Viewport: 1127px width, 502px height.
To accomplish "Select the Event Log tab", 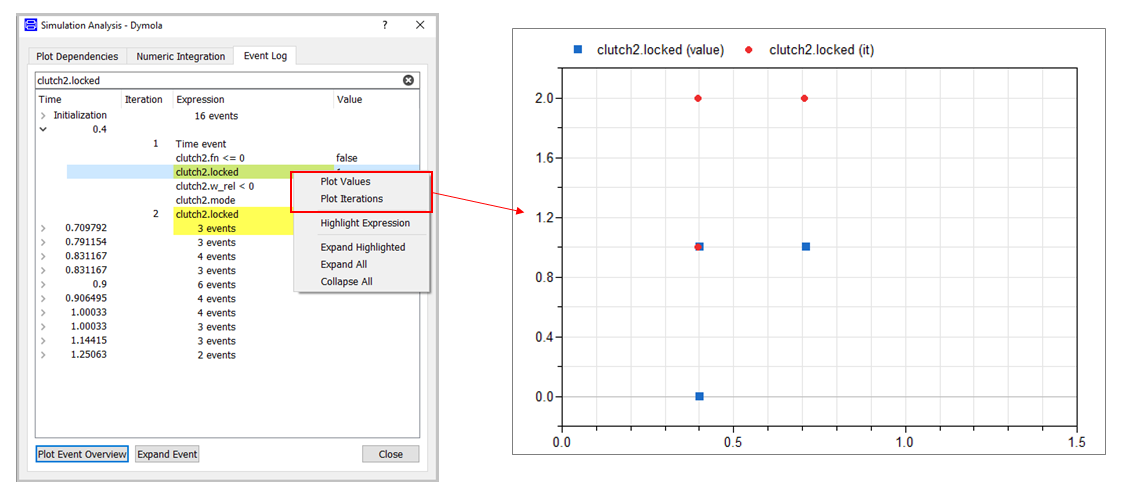I will pos(265,55).
